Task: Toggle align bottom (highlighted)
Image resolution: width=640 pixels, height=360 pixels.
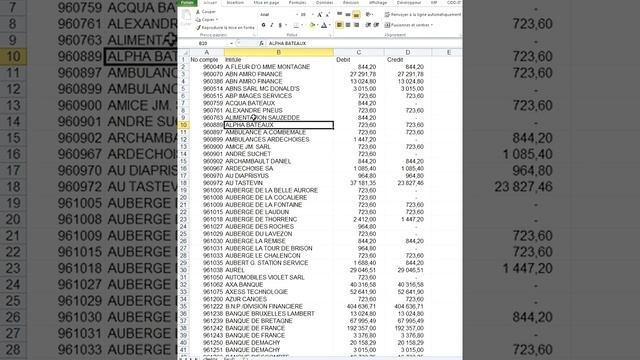Action: click(356, 14)
